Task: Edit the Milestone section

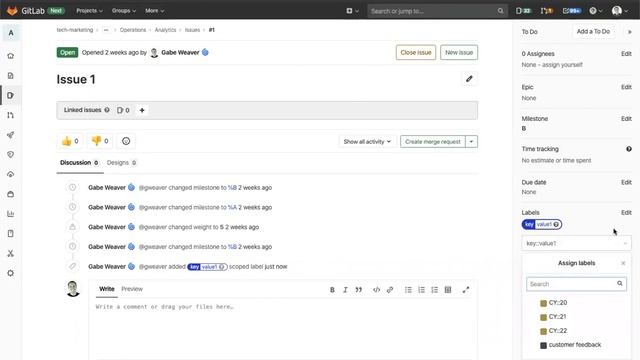Action: (x=626, y=119)
